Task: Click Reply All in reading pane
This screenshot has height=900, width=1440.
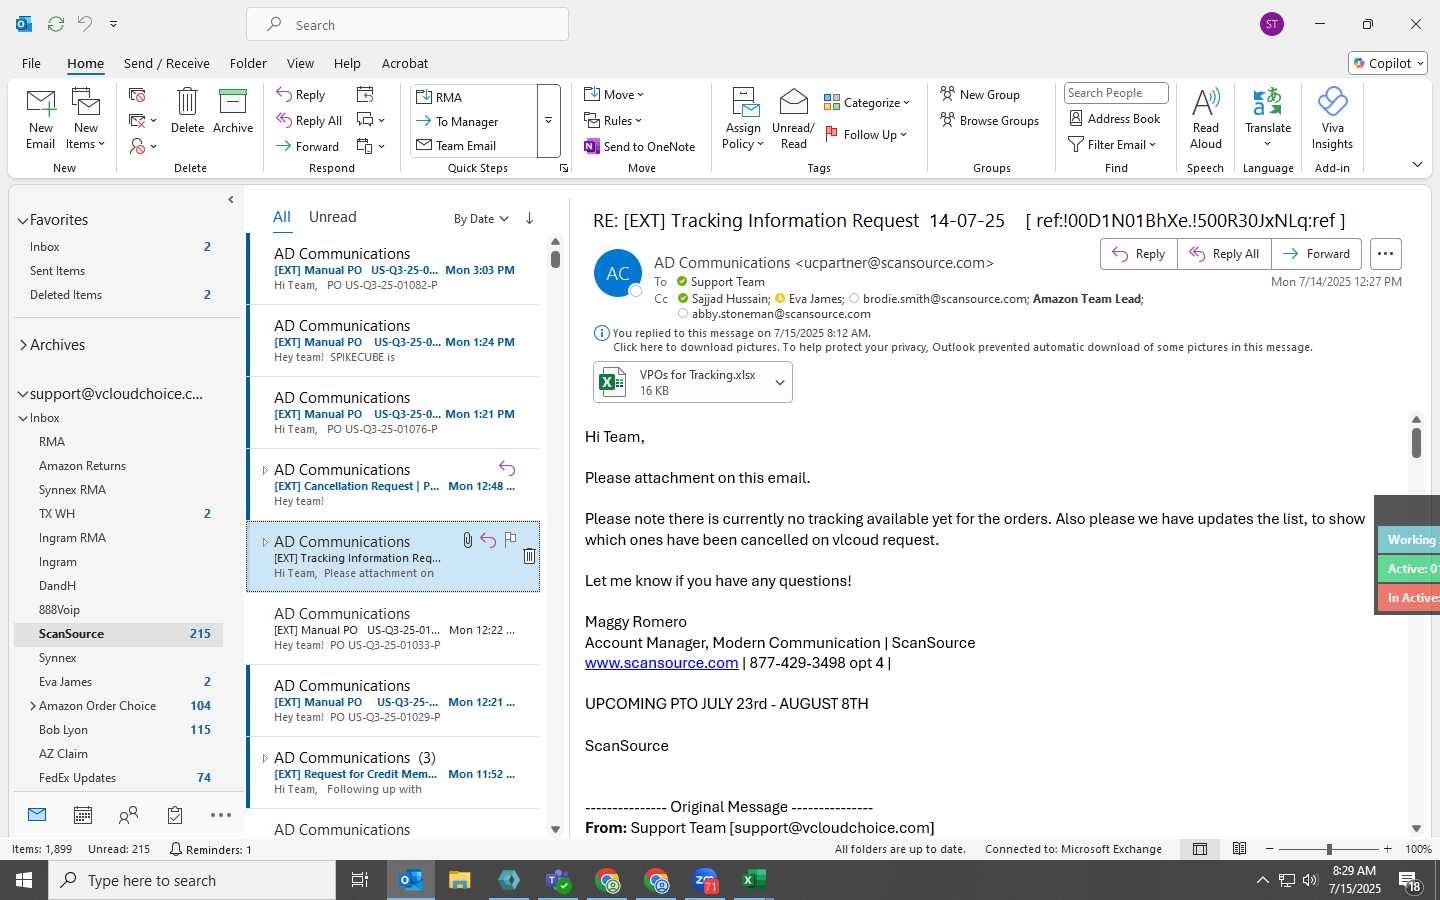Action: click(x=1224, y=254)
